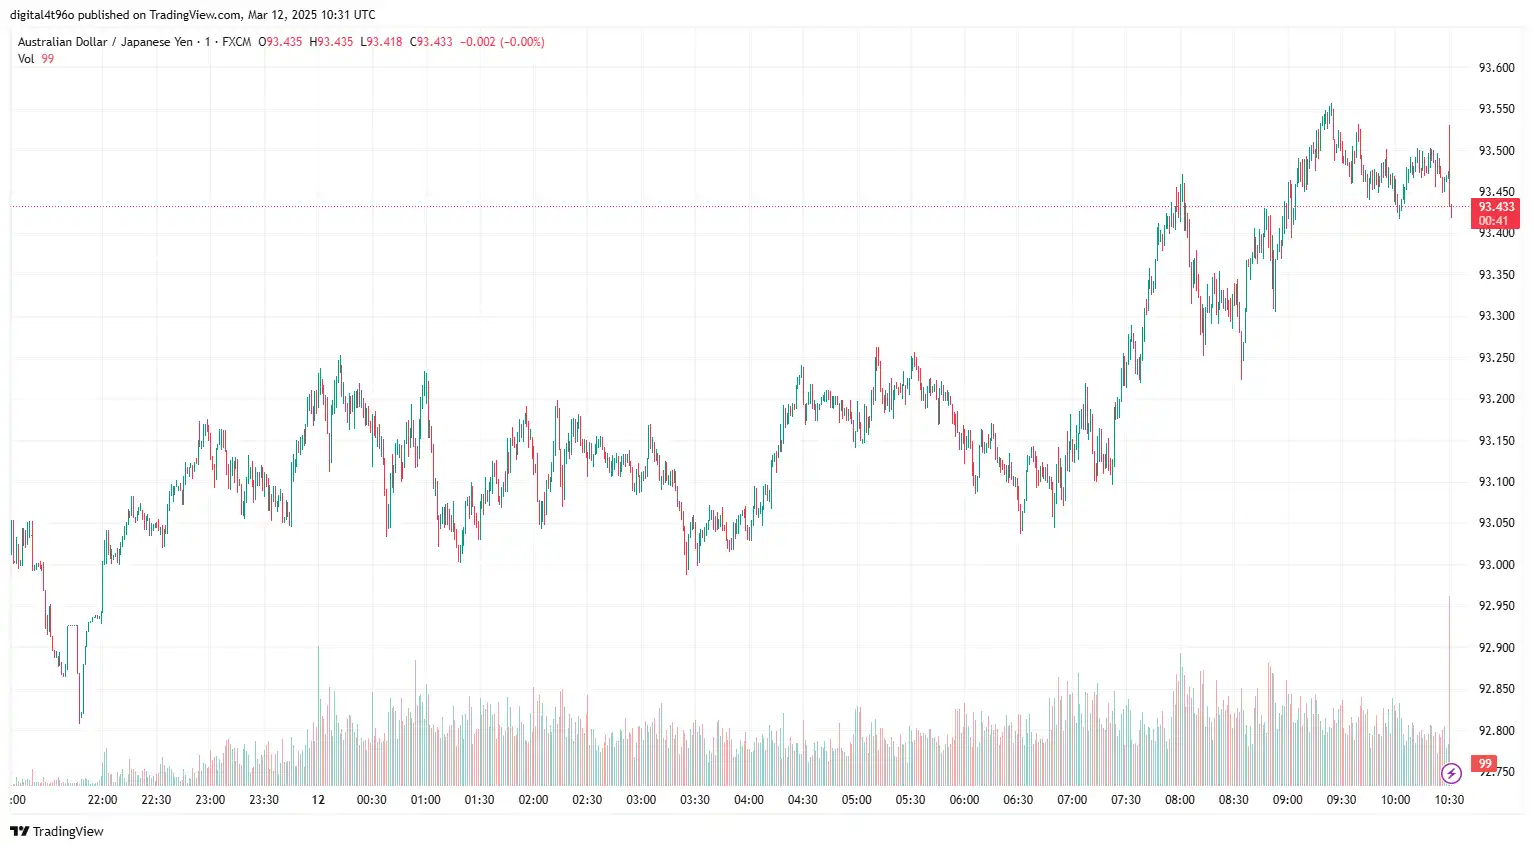Click the 08:00 time axis label
The width and height of the screenshot is (1534, 849).
coord(1180,800)
